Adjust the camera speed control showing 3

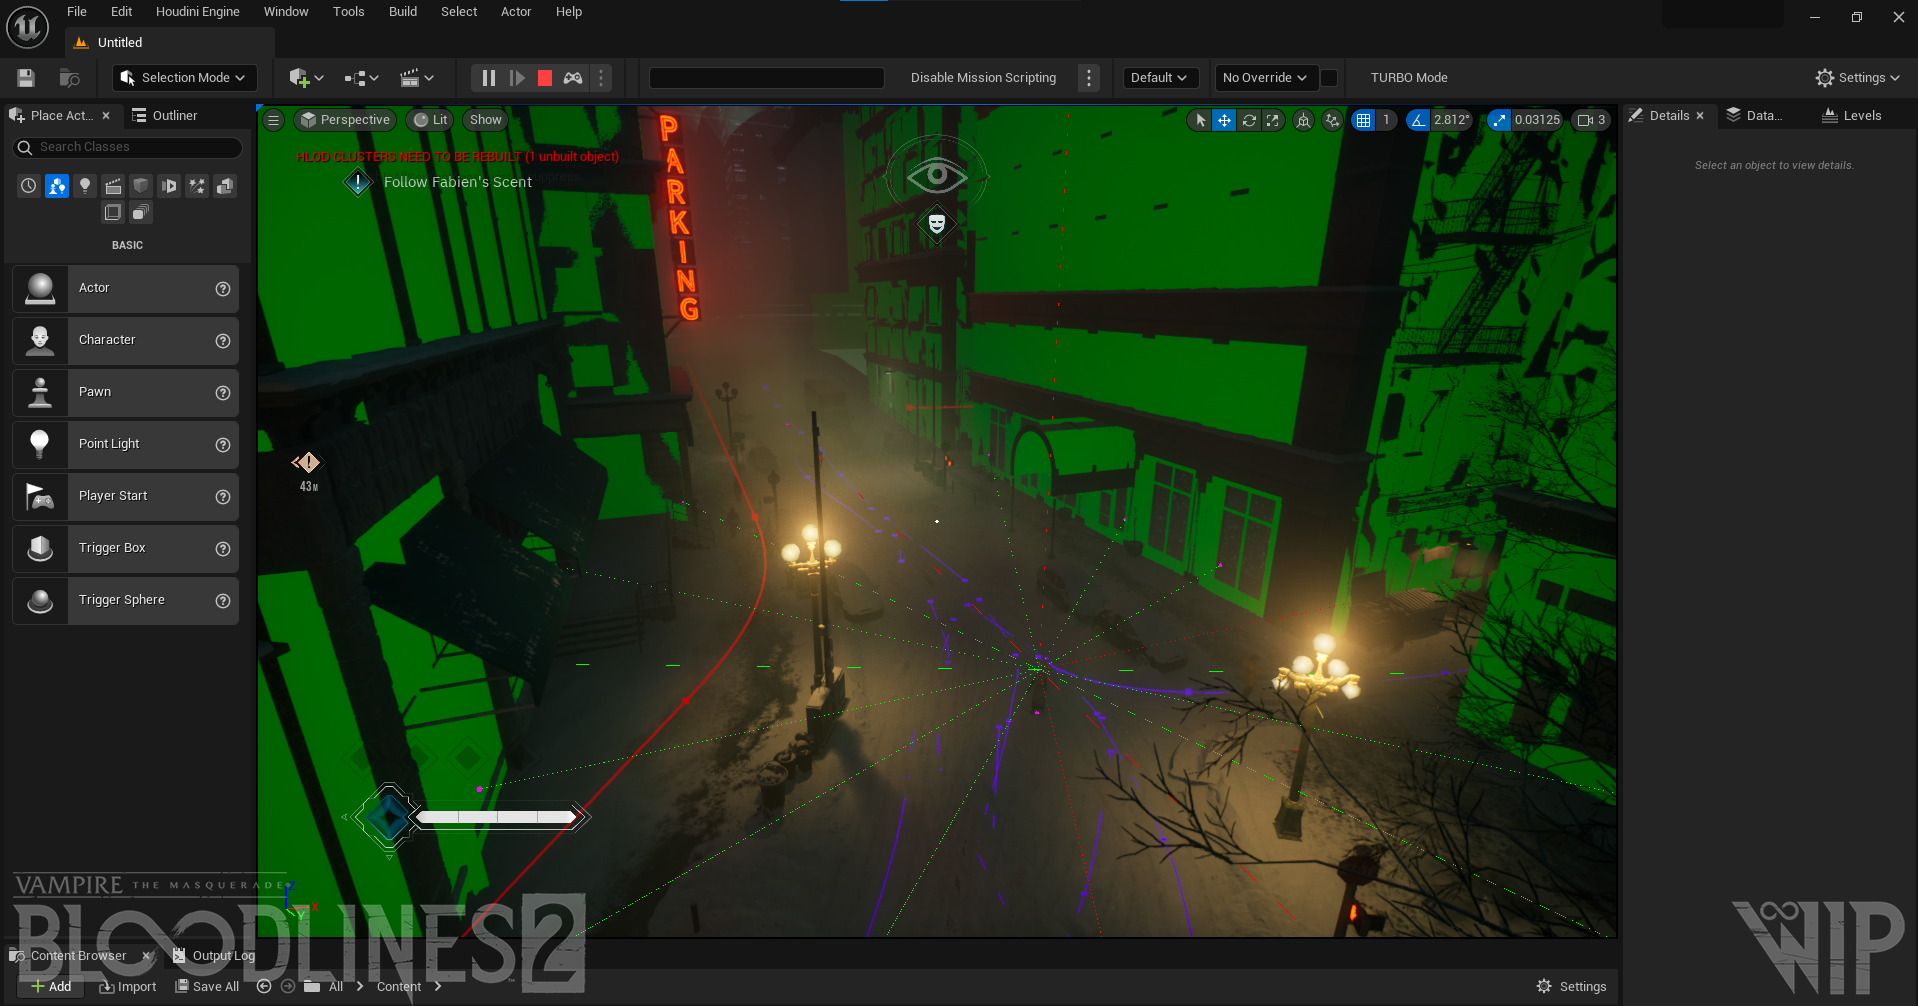point(1591,119)
